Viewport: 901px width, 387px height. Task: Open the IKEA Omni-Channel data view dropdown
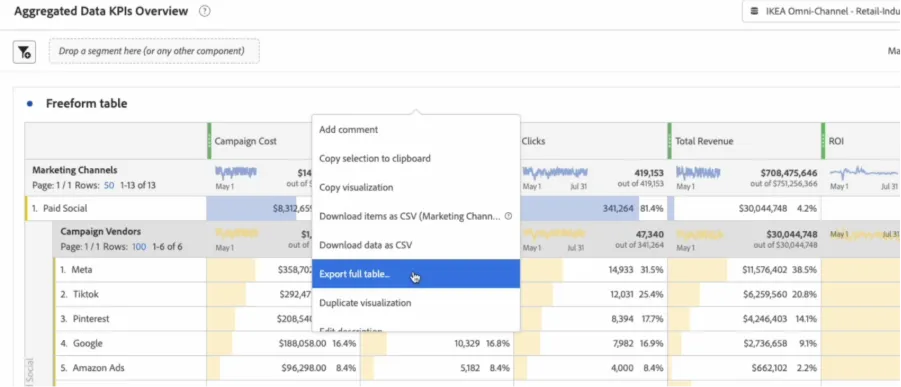(x=822, y=11)
